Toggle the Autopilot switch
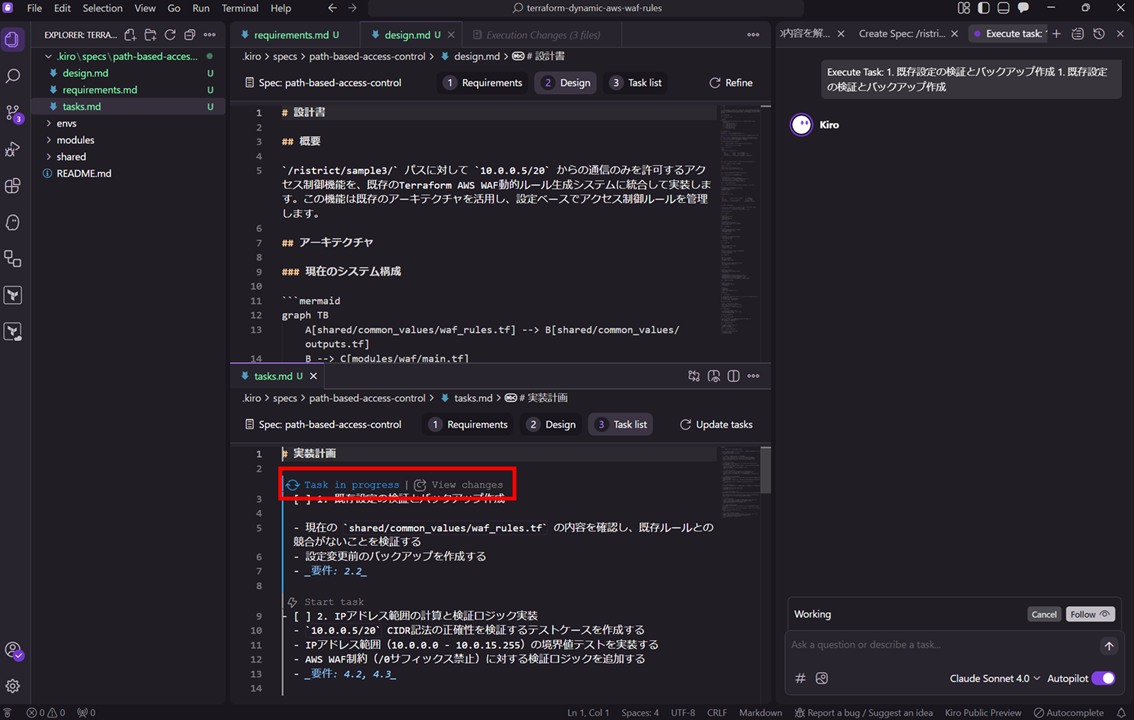This screenshot has width=1134, height=720. [x=1103, y=678]
